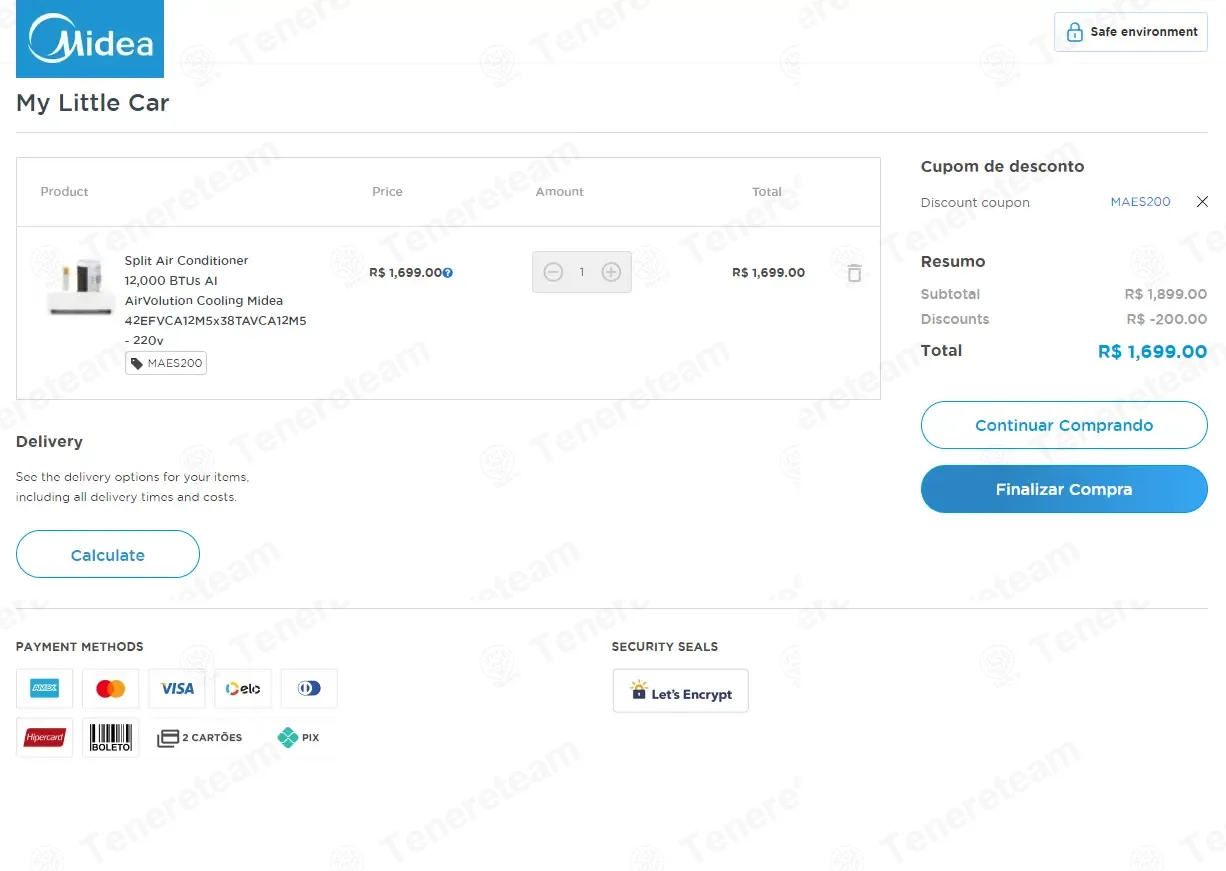Click the Midea logo

(x=90, y=39)
